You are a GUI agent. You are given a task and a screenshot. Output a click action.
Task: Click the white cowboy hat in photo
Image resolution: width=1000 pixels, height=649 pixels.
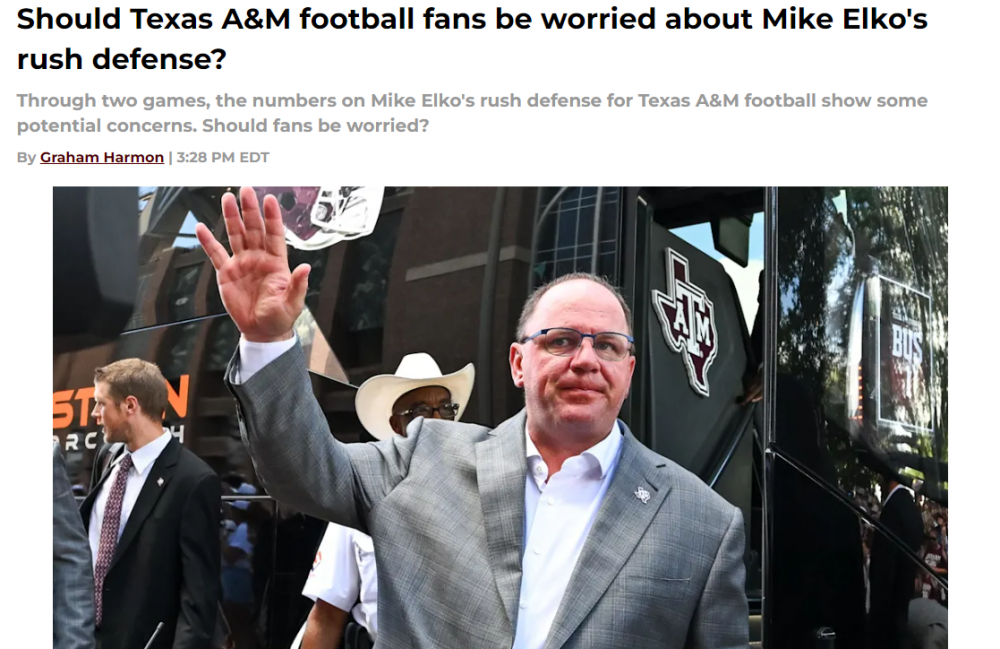click(x=415, y=388)
